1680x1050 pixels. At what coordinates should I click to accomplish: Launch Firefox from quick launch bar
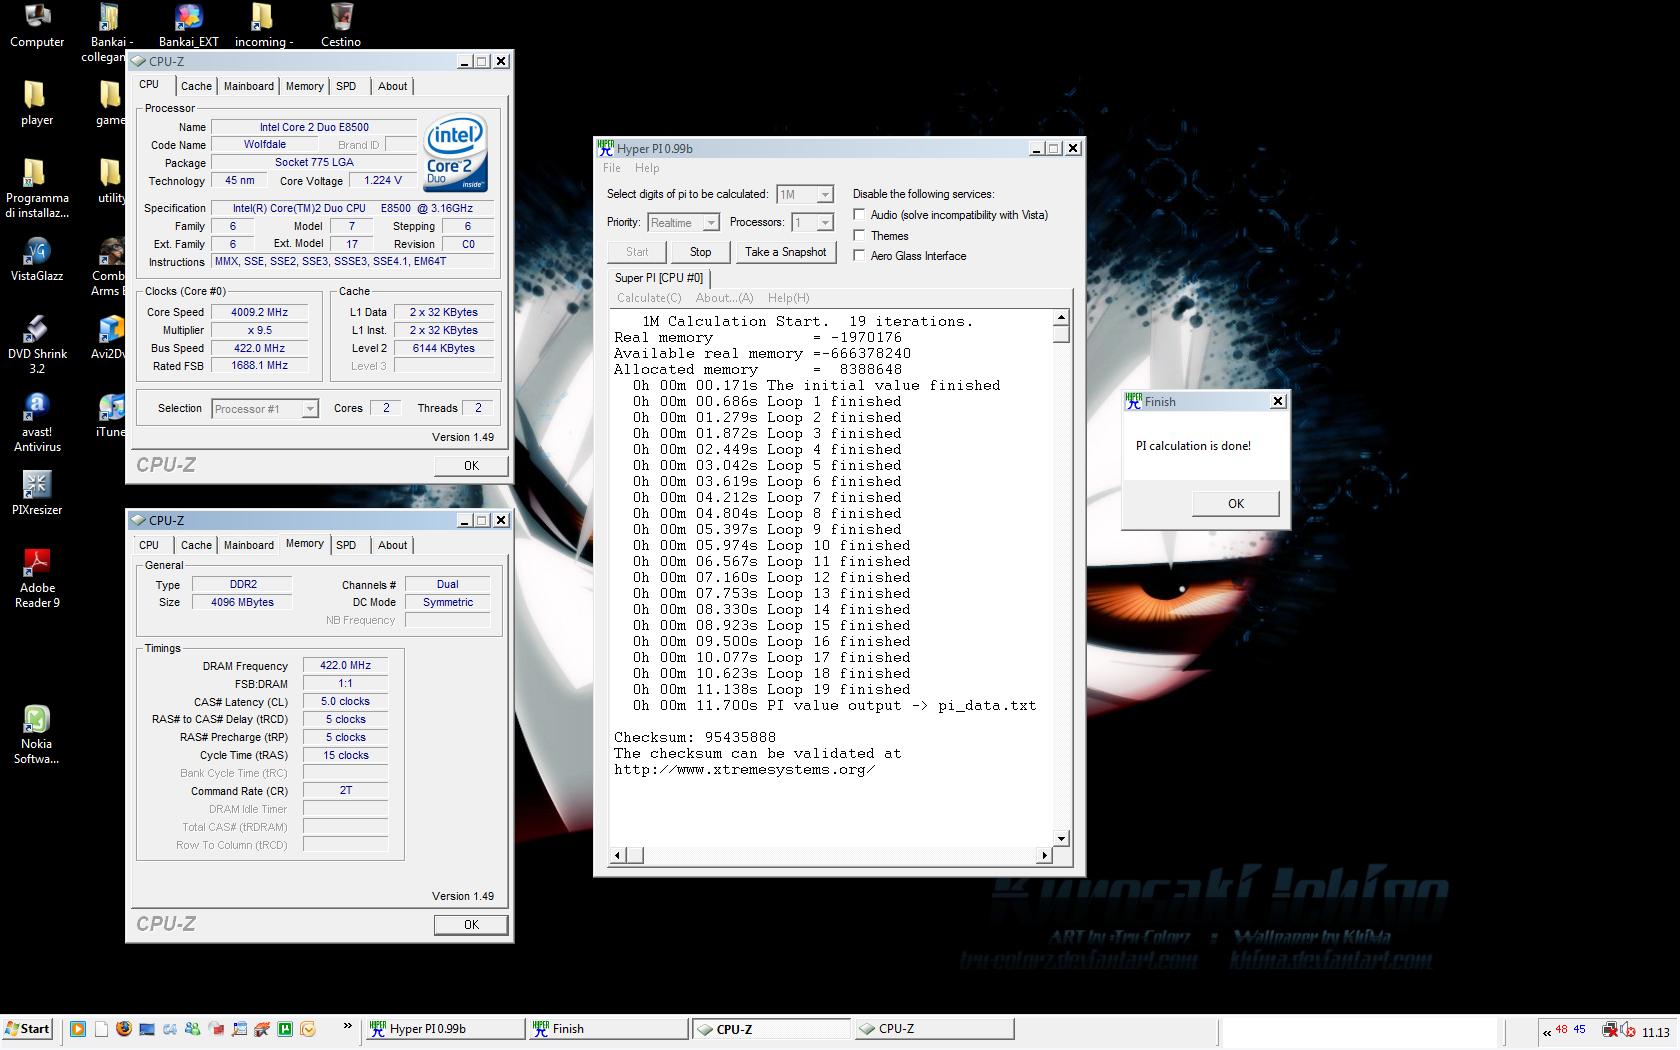pos(124,1028)
